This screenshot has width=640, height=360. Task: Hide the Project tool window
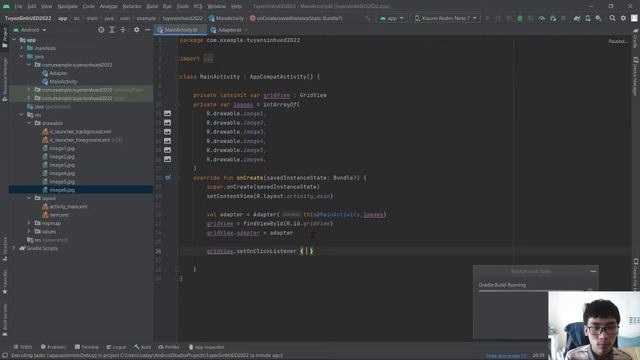[147, 30]
